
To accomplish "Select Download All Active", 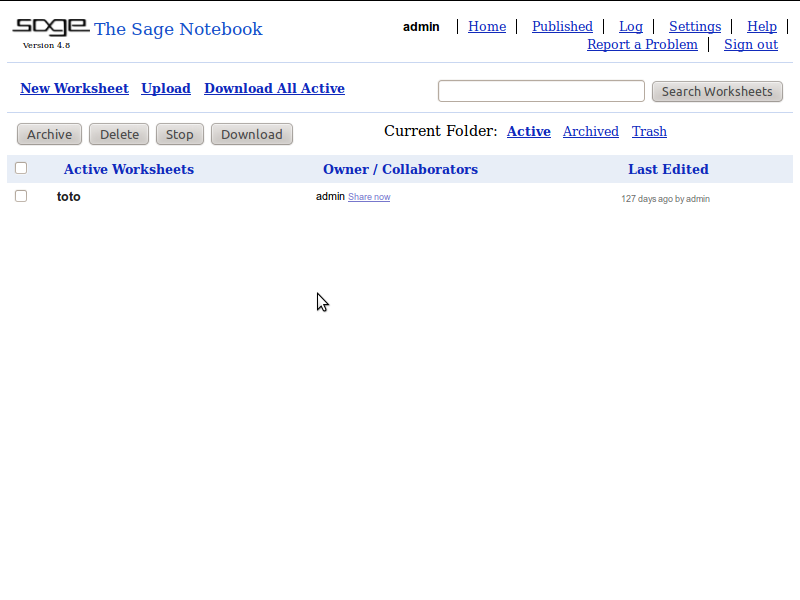I will (x=274, y=88).
